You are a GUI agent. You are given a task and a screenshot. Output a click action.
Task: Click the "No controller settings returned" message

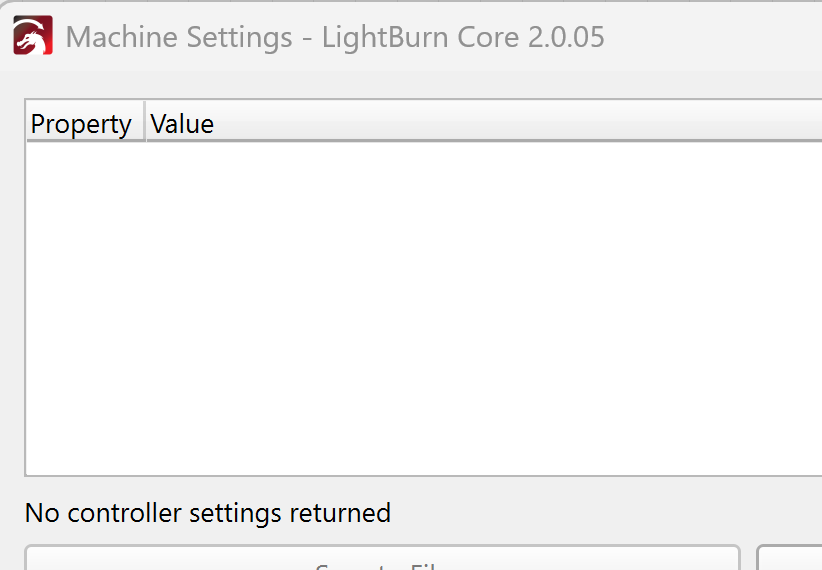[x=208, y=513]
